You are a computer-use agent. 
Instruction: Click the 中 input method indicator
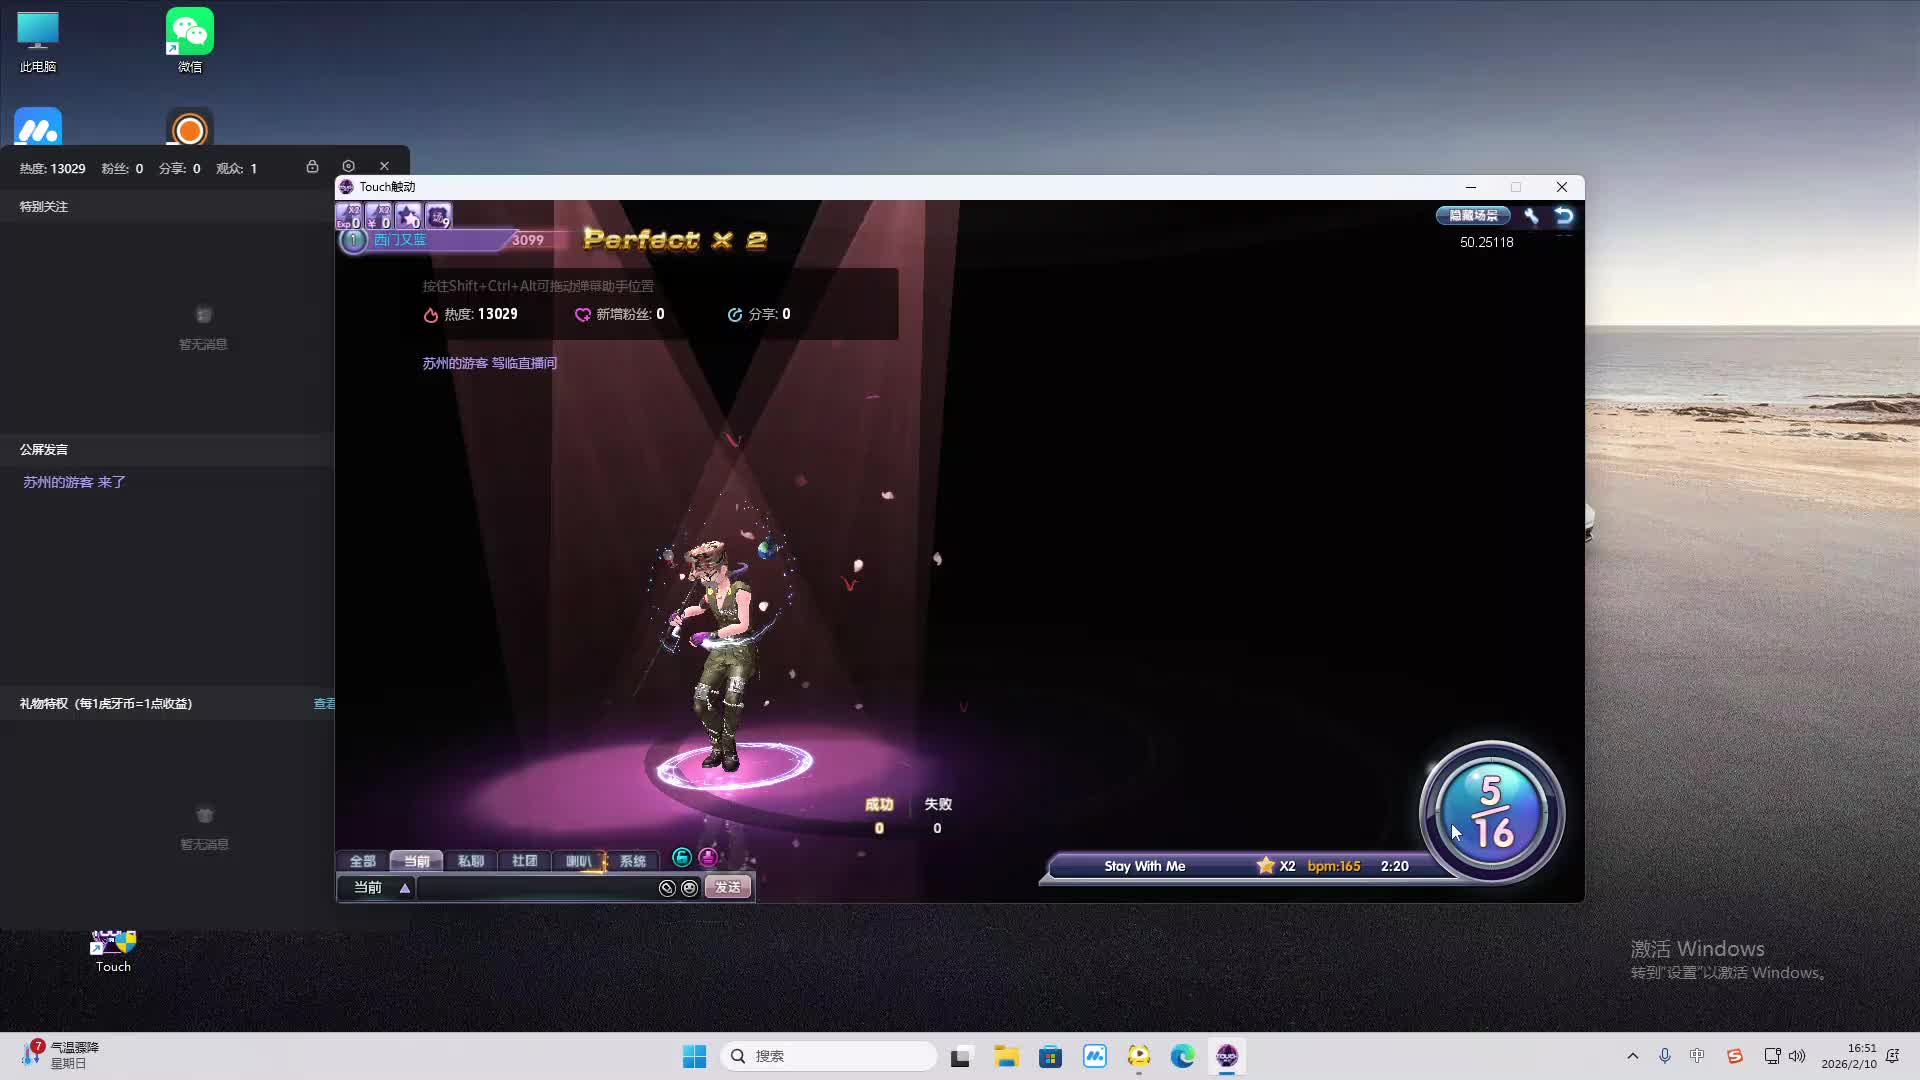tap(1697, 1056)
